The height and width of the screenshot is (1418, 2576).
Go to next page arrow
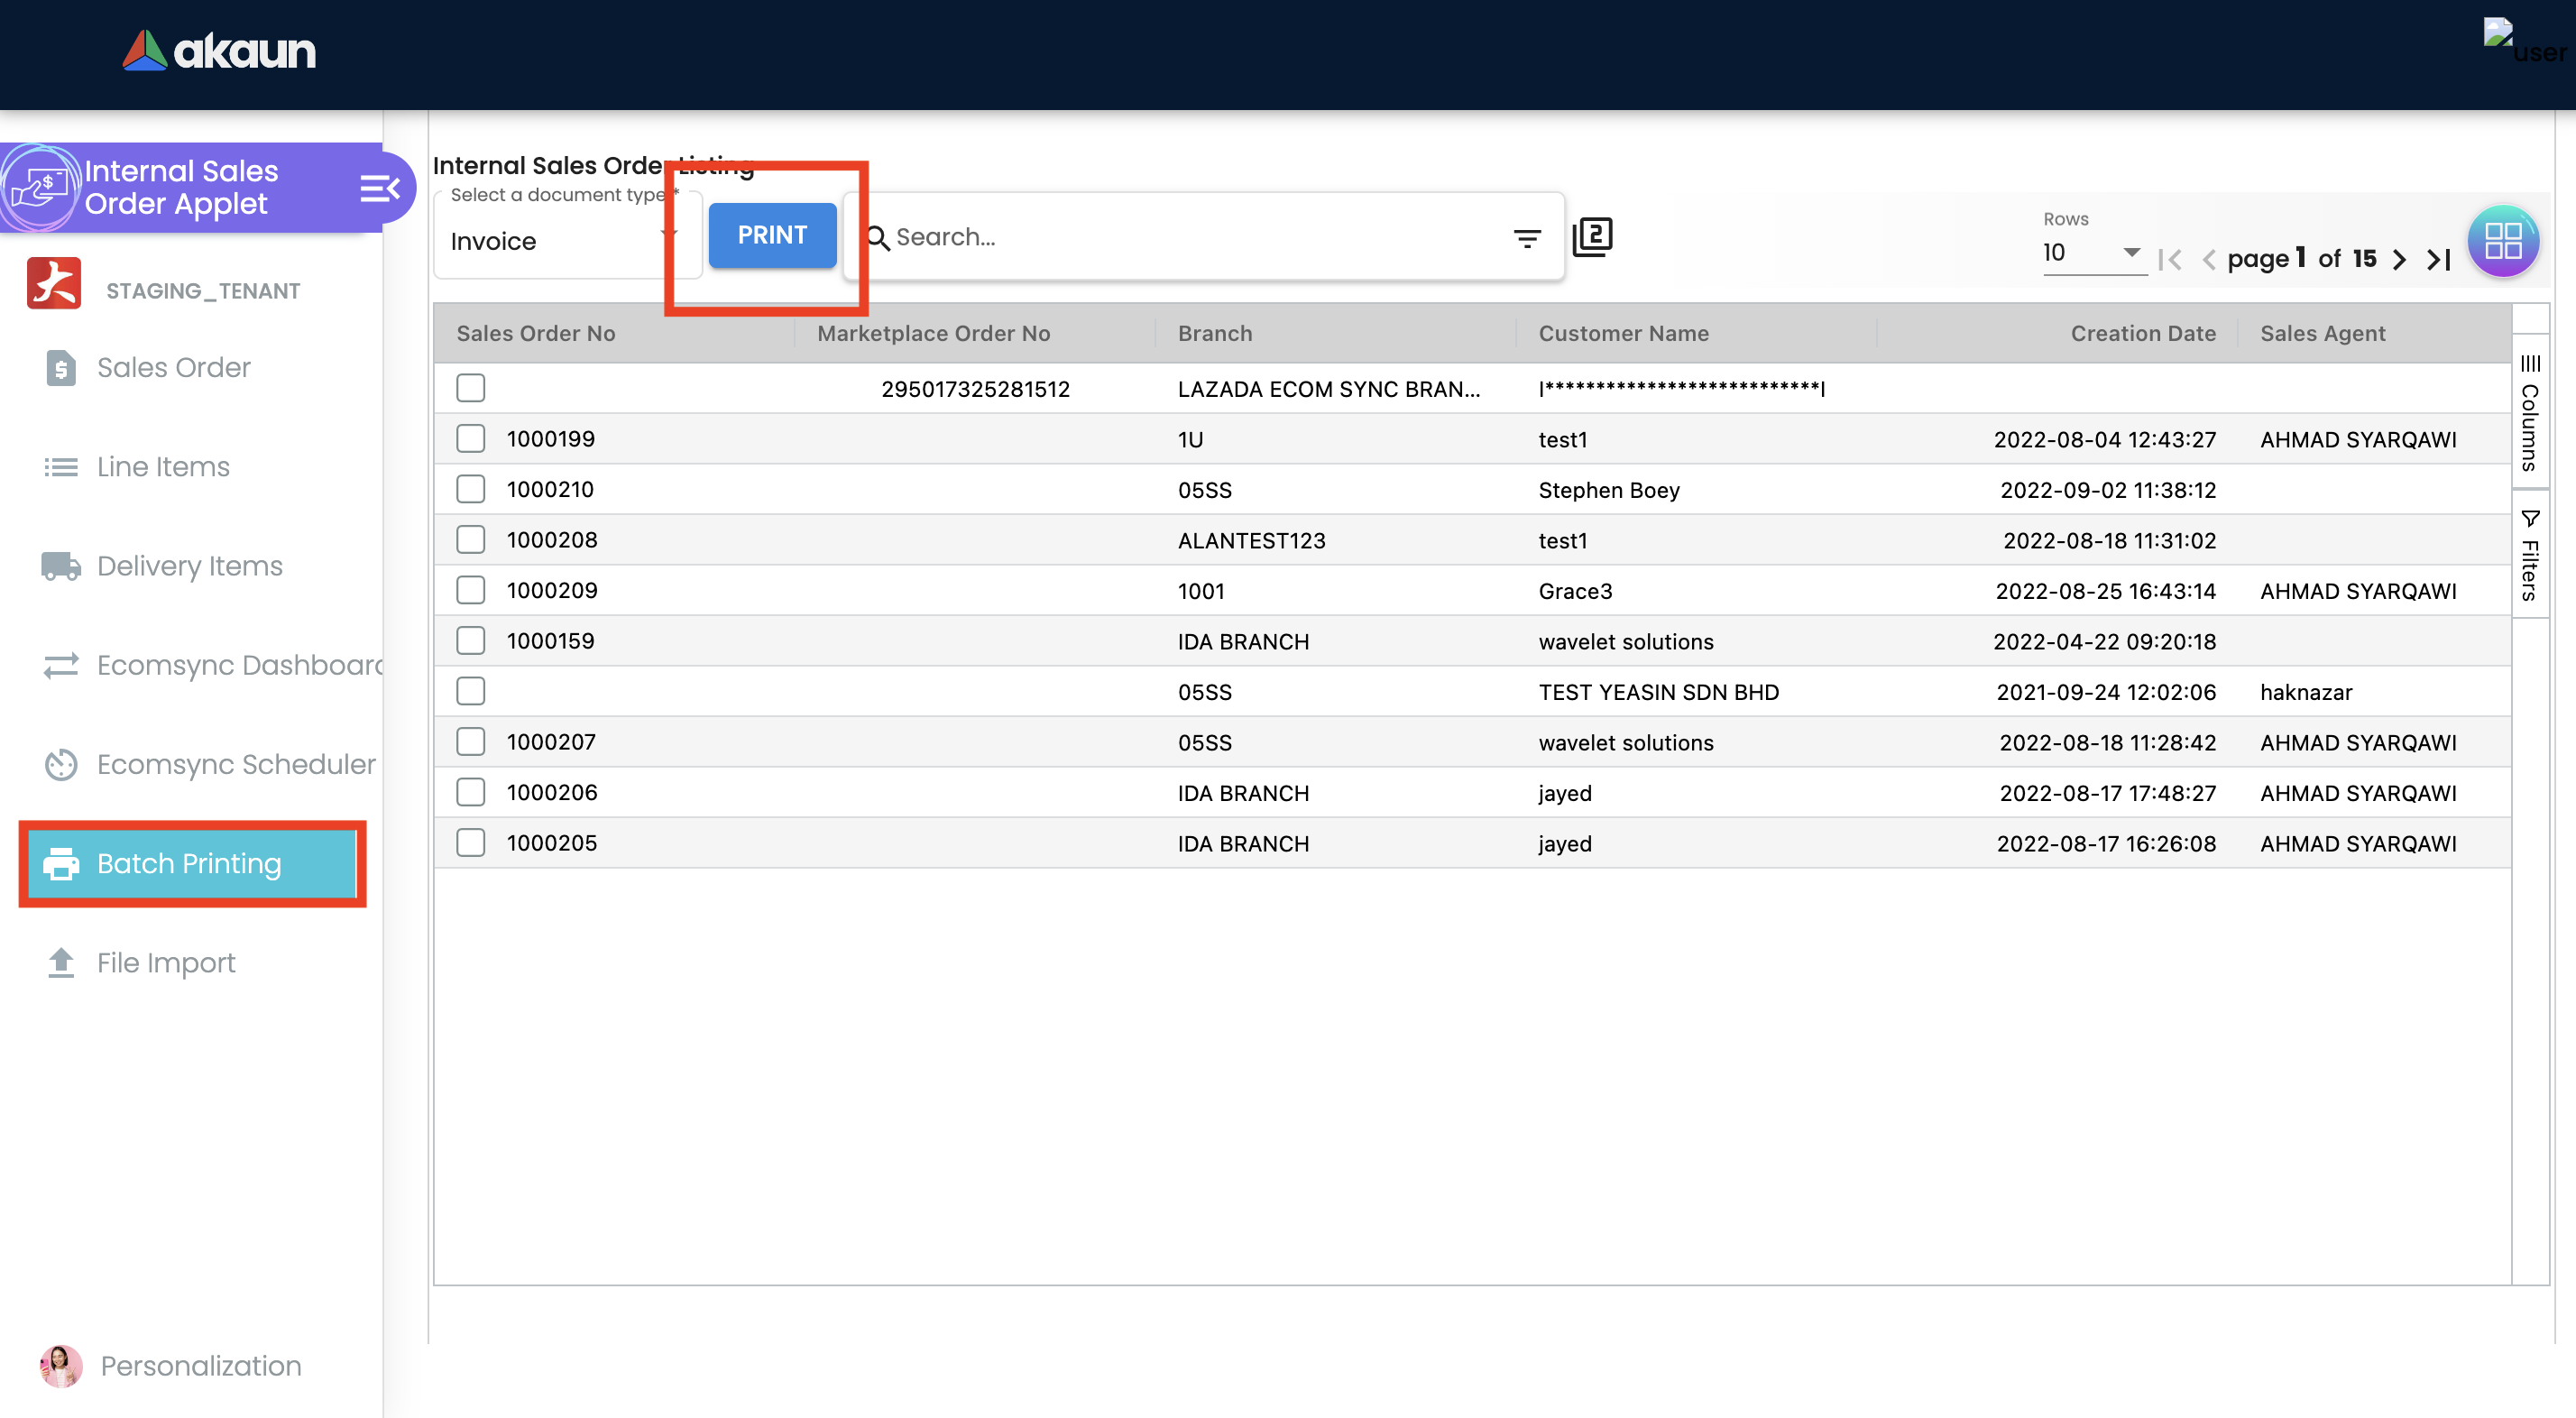[x=2399, y=260]
